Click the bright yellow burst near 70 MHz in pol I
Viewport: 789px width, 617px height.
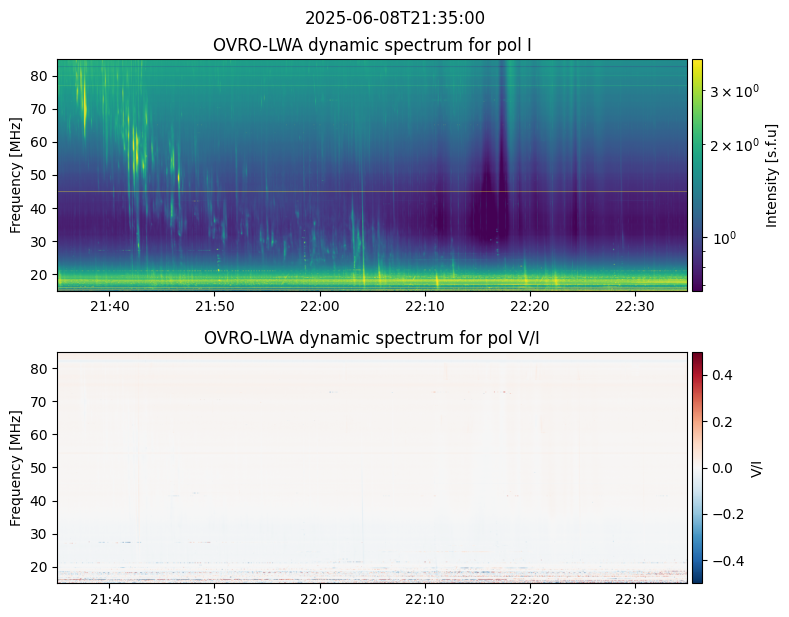pyautogui.click(x=83, y=102)
